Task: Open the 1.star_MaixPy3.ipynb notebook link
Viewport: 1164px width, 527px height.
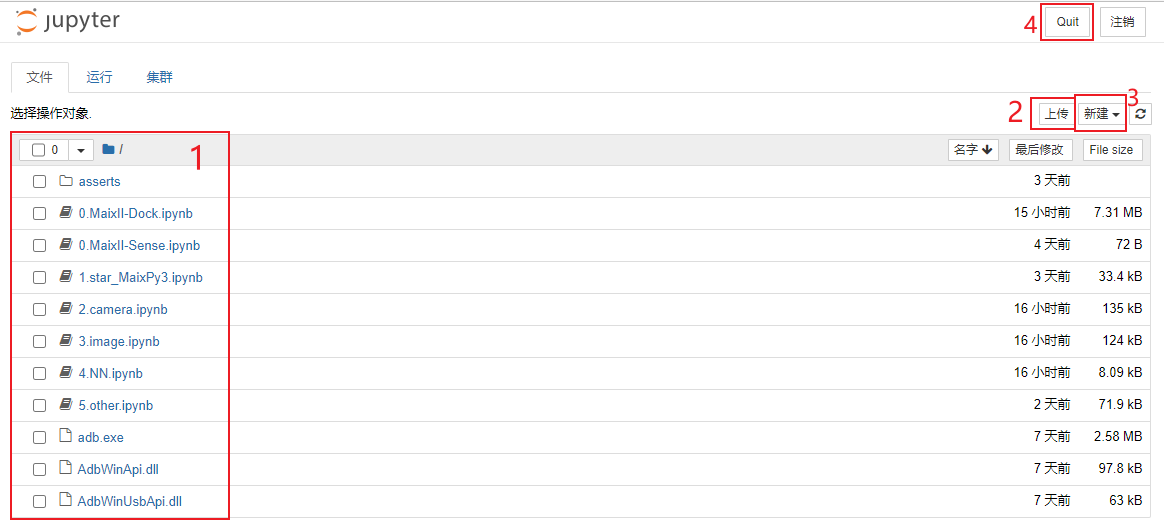Action: [140, 277]
